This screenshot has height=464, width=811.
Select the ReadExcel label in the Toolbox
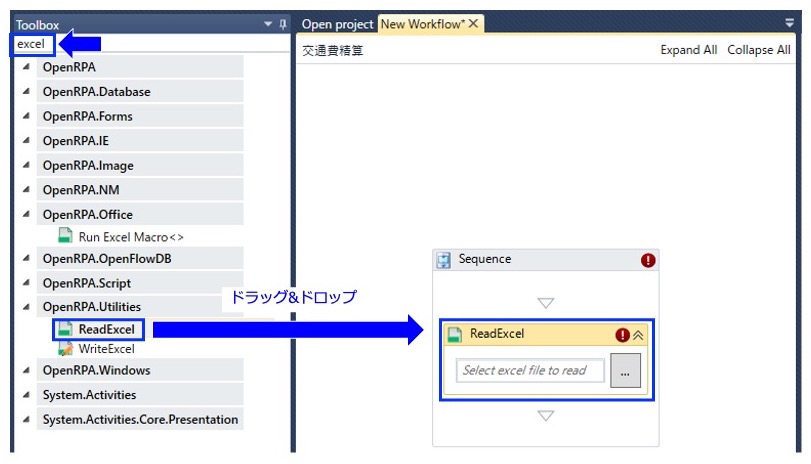(106, 329)
